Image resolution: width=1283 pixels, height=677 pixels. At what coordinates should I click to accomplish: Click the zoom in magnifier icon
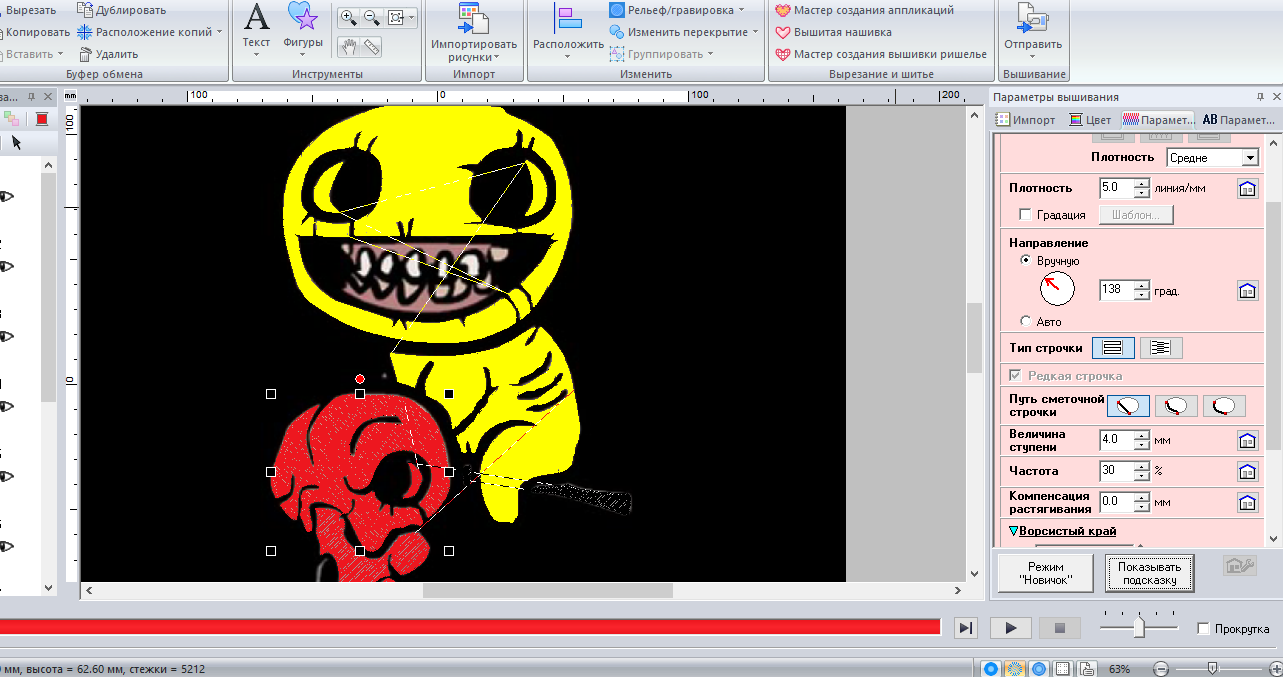coord(348,17)
